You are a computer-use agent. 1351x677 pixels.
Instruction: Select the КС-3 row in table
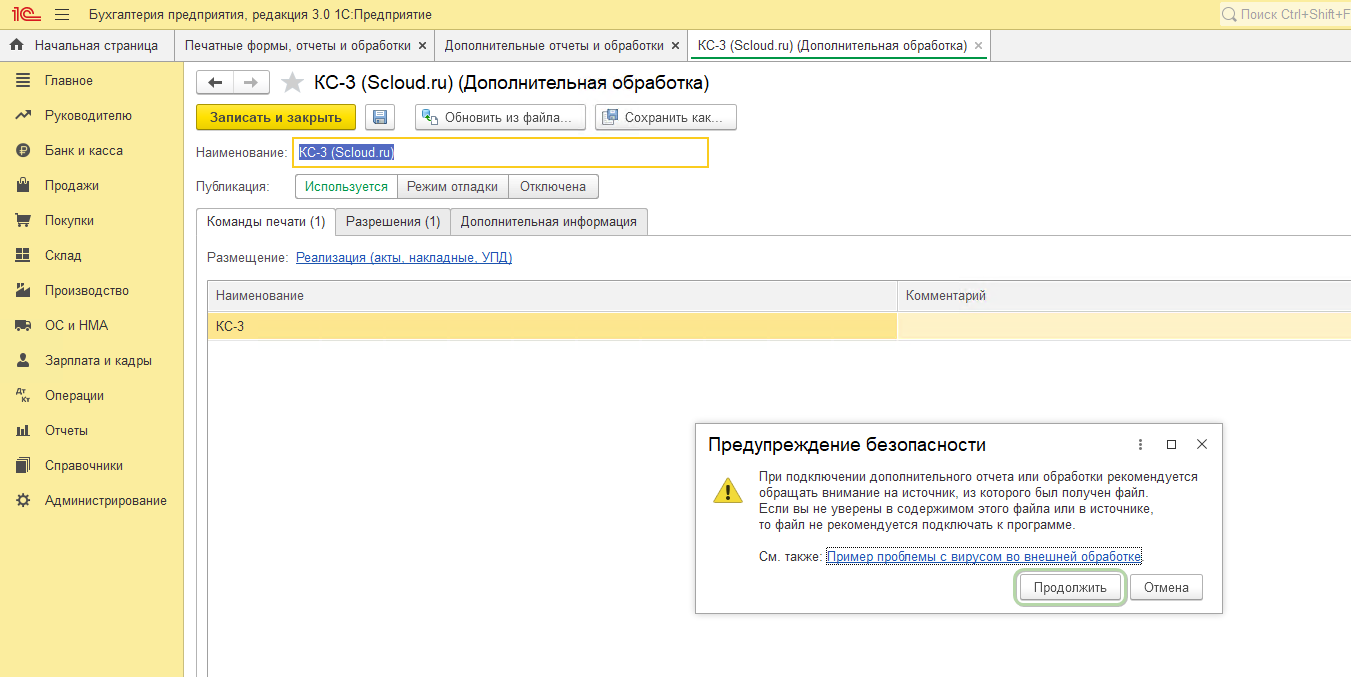pyautogui.click(x=779, y=326)
